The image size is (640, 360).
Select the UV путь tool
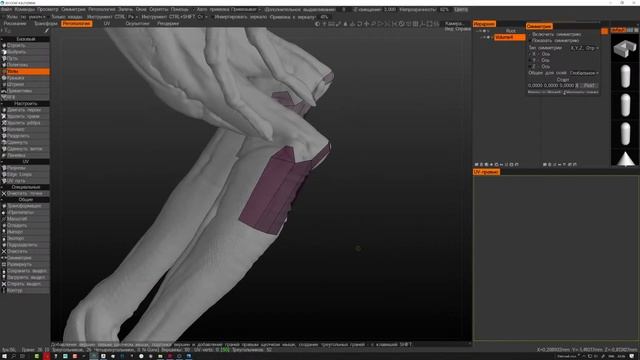click(25, 181)
